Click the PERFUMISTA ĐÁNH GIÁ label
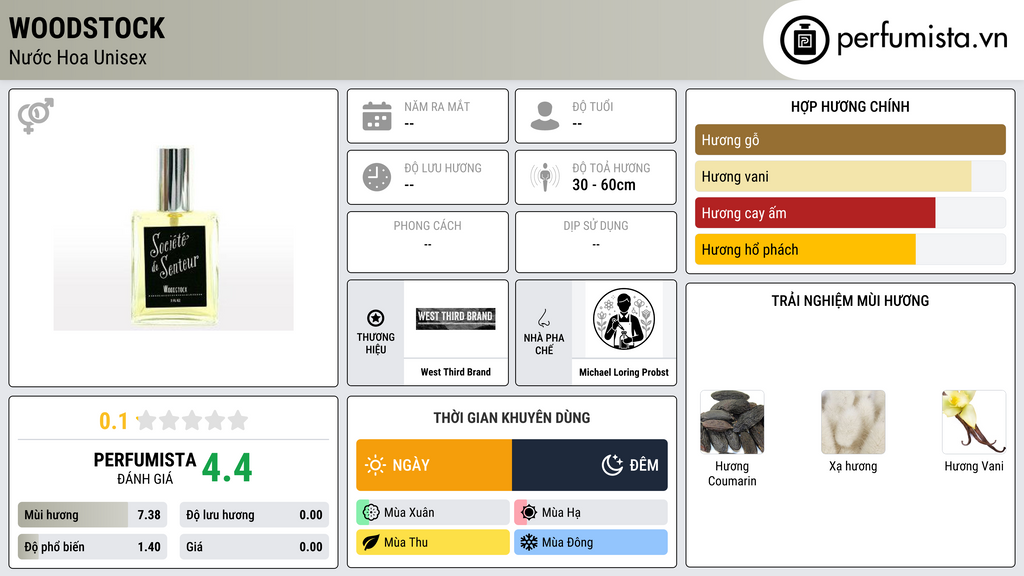Screen dimensions: 1024x576 point(145,468)
